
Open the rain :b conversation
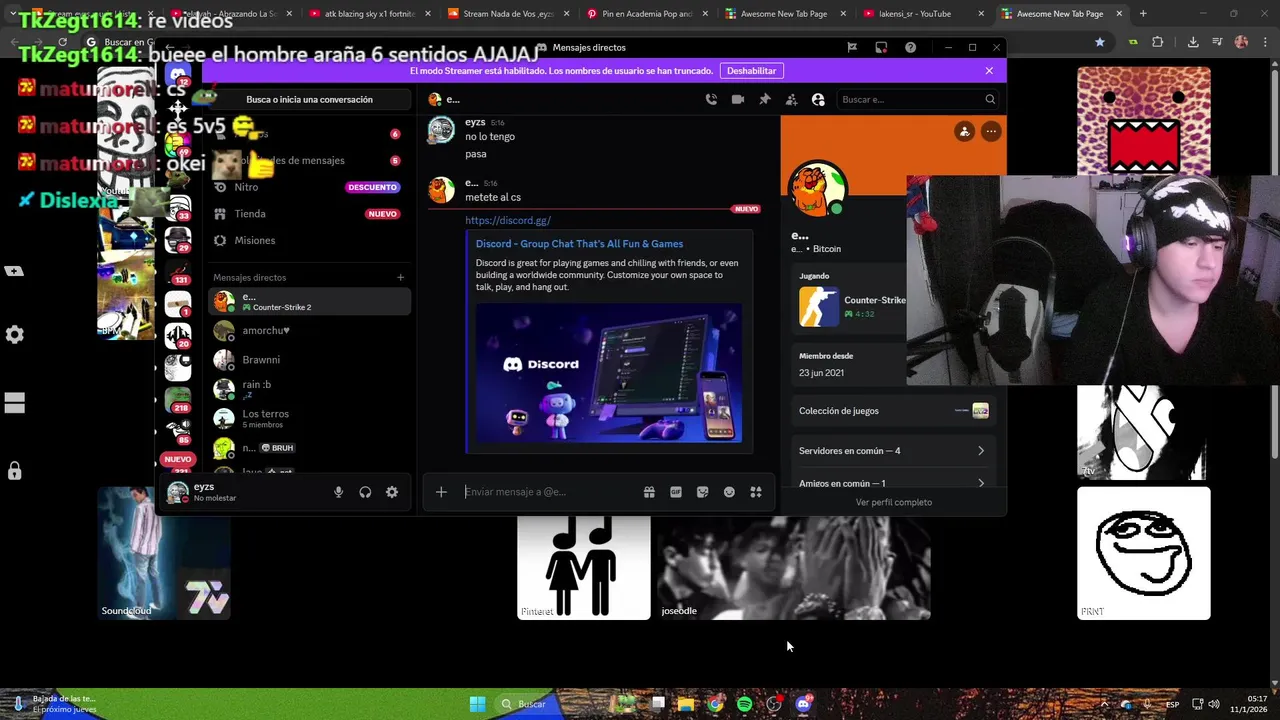310,389
